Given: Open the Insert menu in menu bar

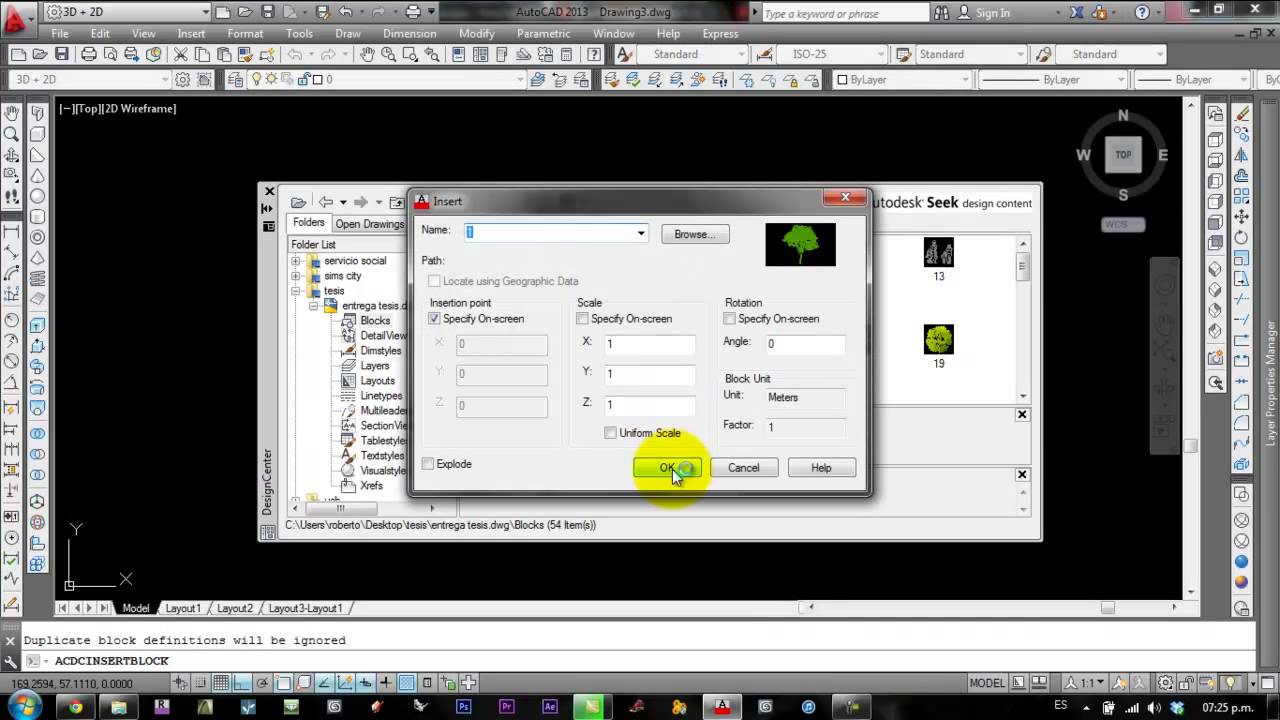Looking at the screenshot, I should 191,33.
